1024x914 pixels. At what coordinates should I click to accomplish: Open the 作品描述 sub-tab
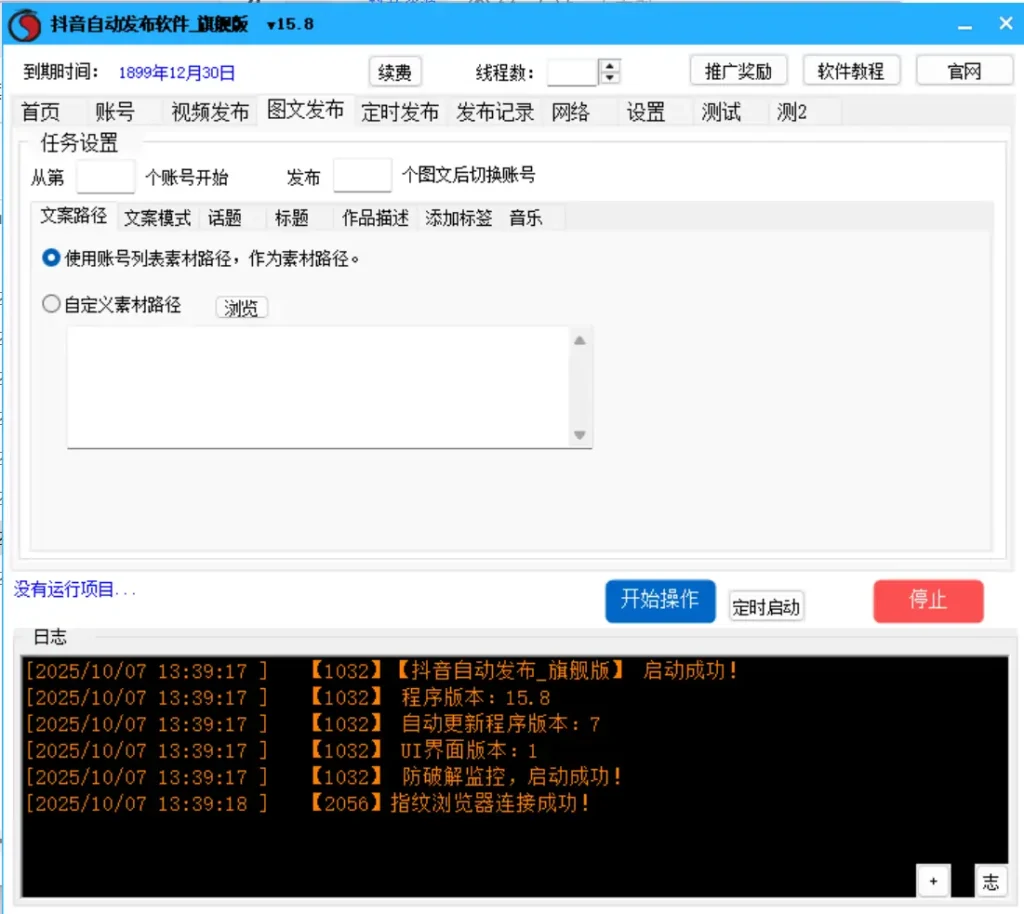click(x=374, y=217)
